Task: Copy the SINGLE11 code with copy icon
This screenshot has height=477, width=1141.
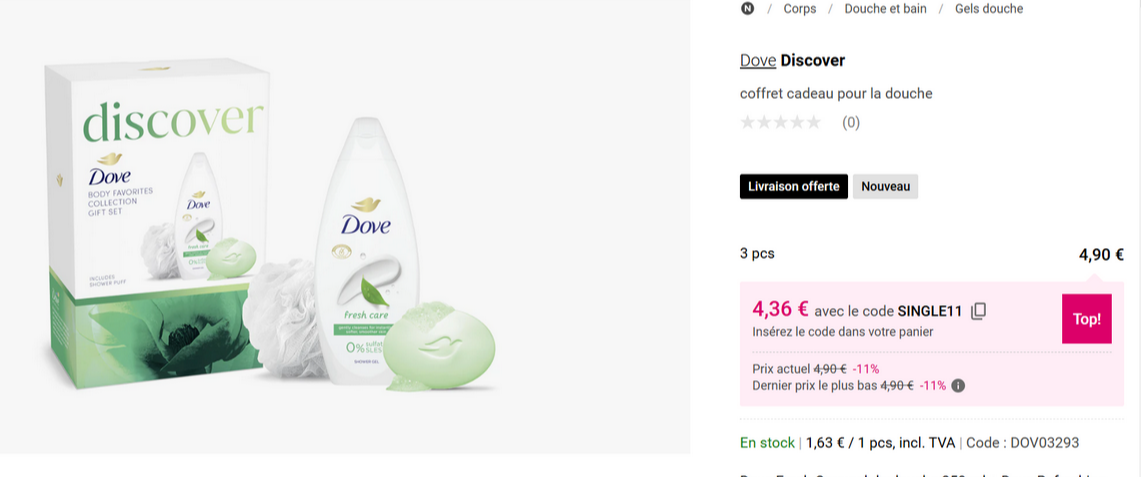Action: coord(979,311)
